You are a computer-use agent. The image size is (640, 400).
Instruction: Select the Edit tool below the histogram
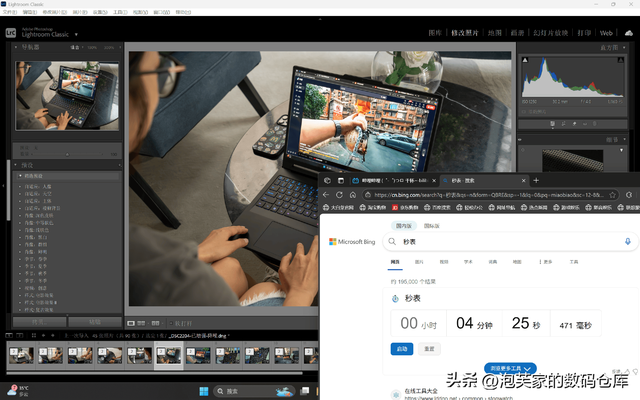(x=553, y=123)
